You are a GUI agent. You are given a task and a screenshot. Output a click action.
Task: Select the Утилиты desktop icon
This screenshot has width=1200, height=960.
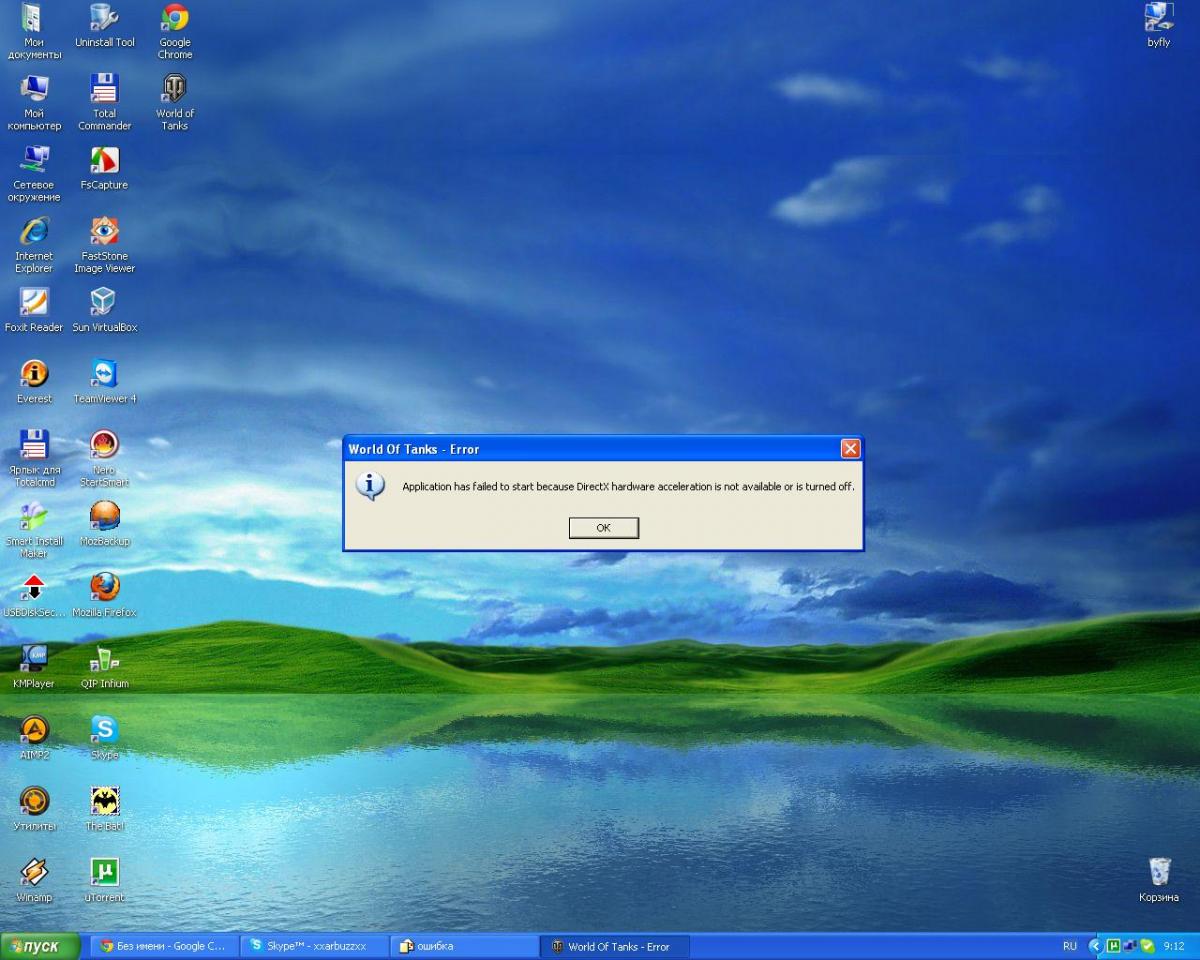(34, 808)
